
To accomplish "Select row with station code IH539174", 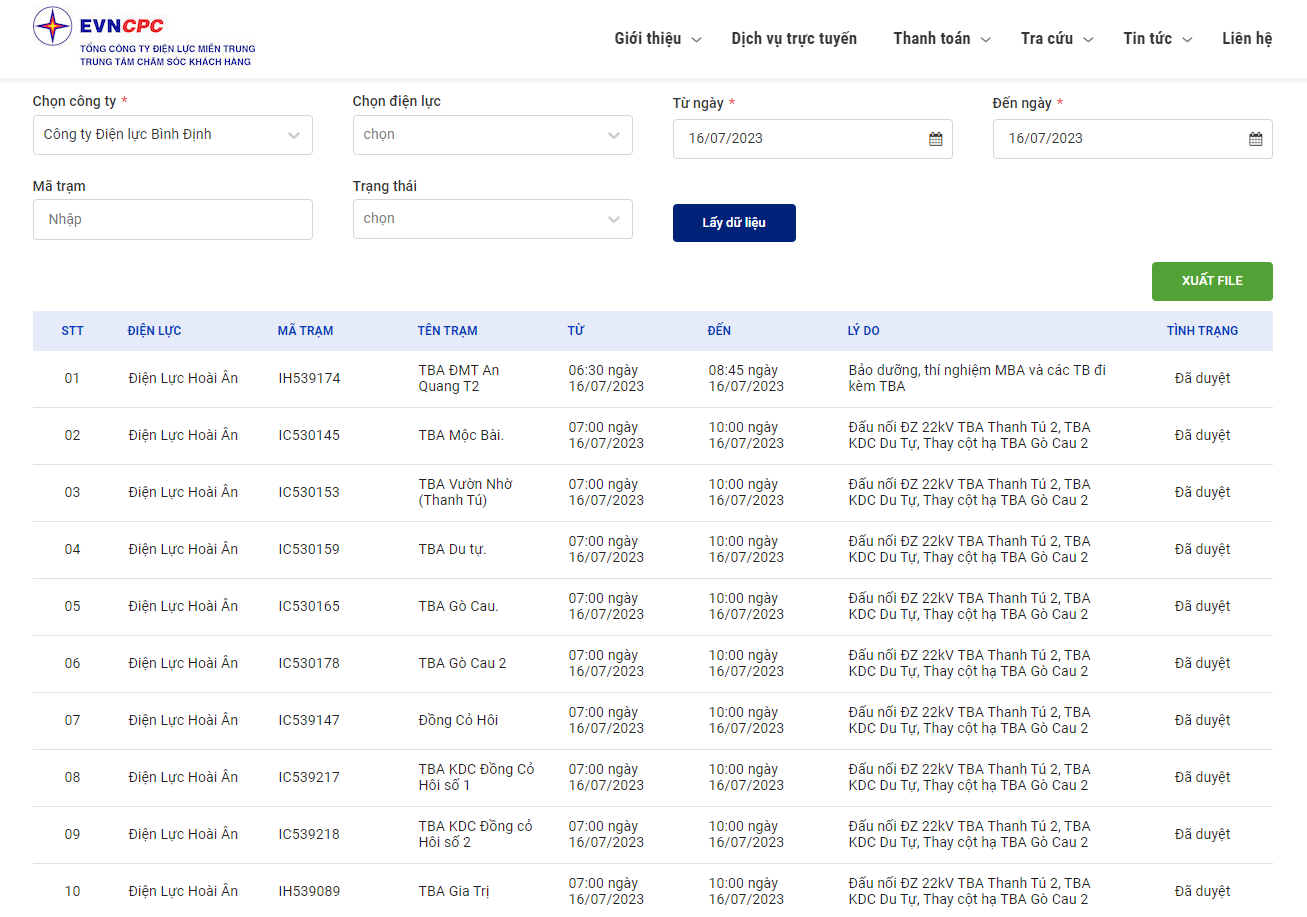I will click(x=653, y=379).
